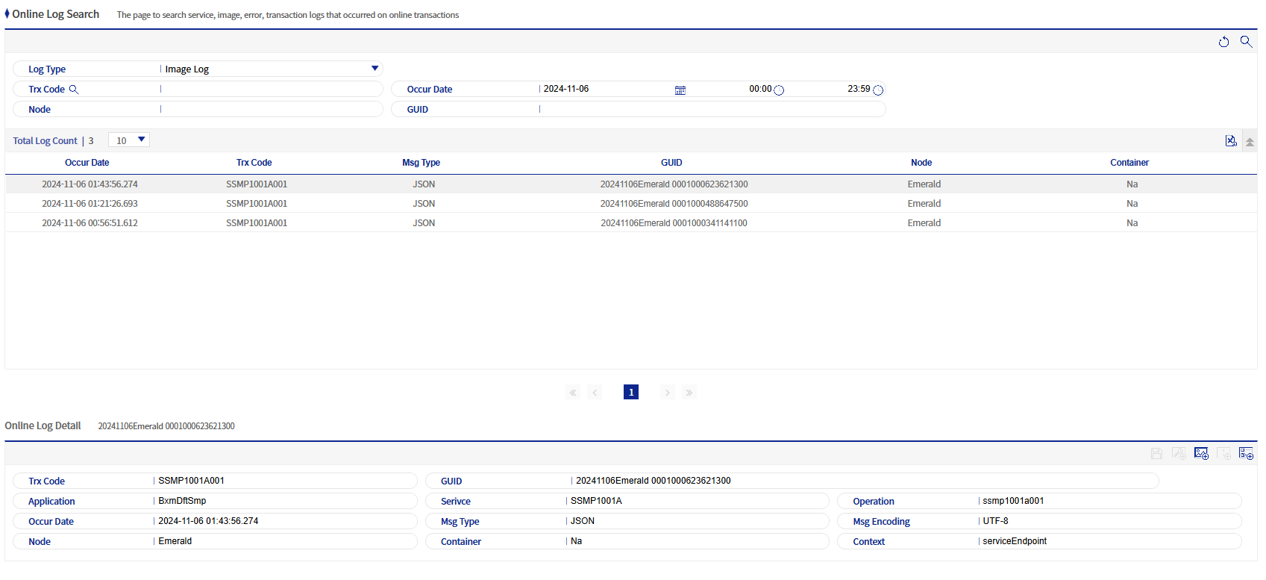Run the log search with the magnifier icon
Image resolution: width=1266 pixels, height=580 pixels.
[1245, 41]
